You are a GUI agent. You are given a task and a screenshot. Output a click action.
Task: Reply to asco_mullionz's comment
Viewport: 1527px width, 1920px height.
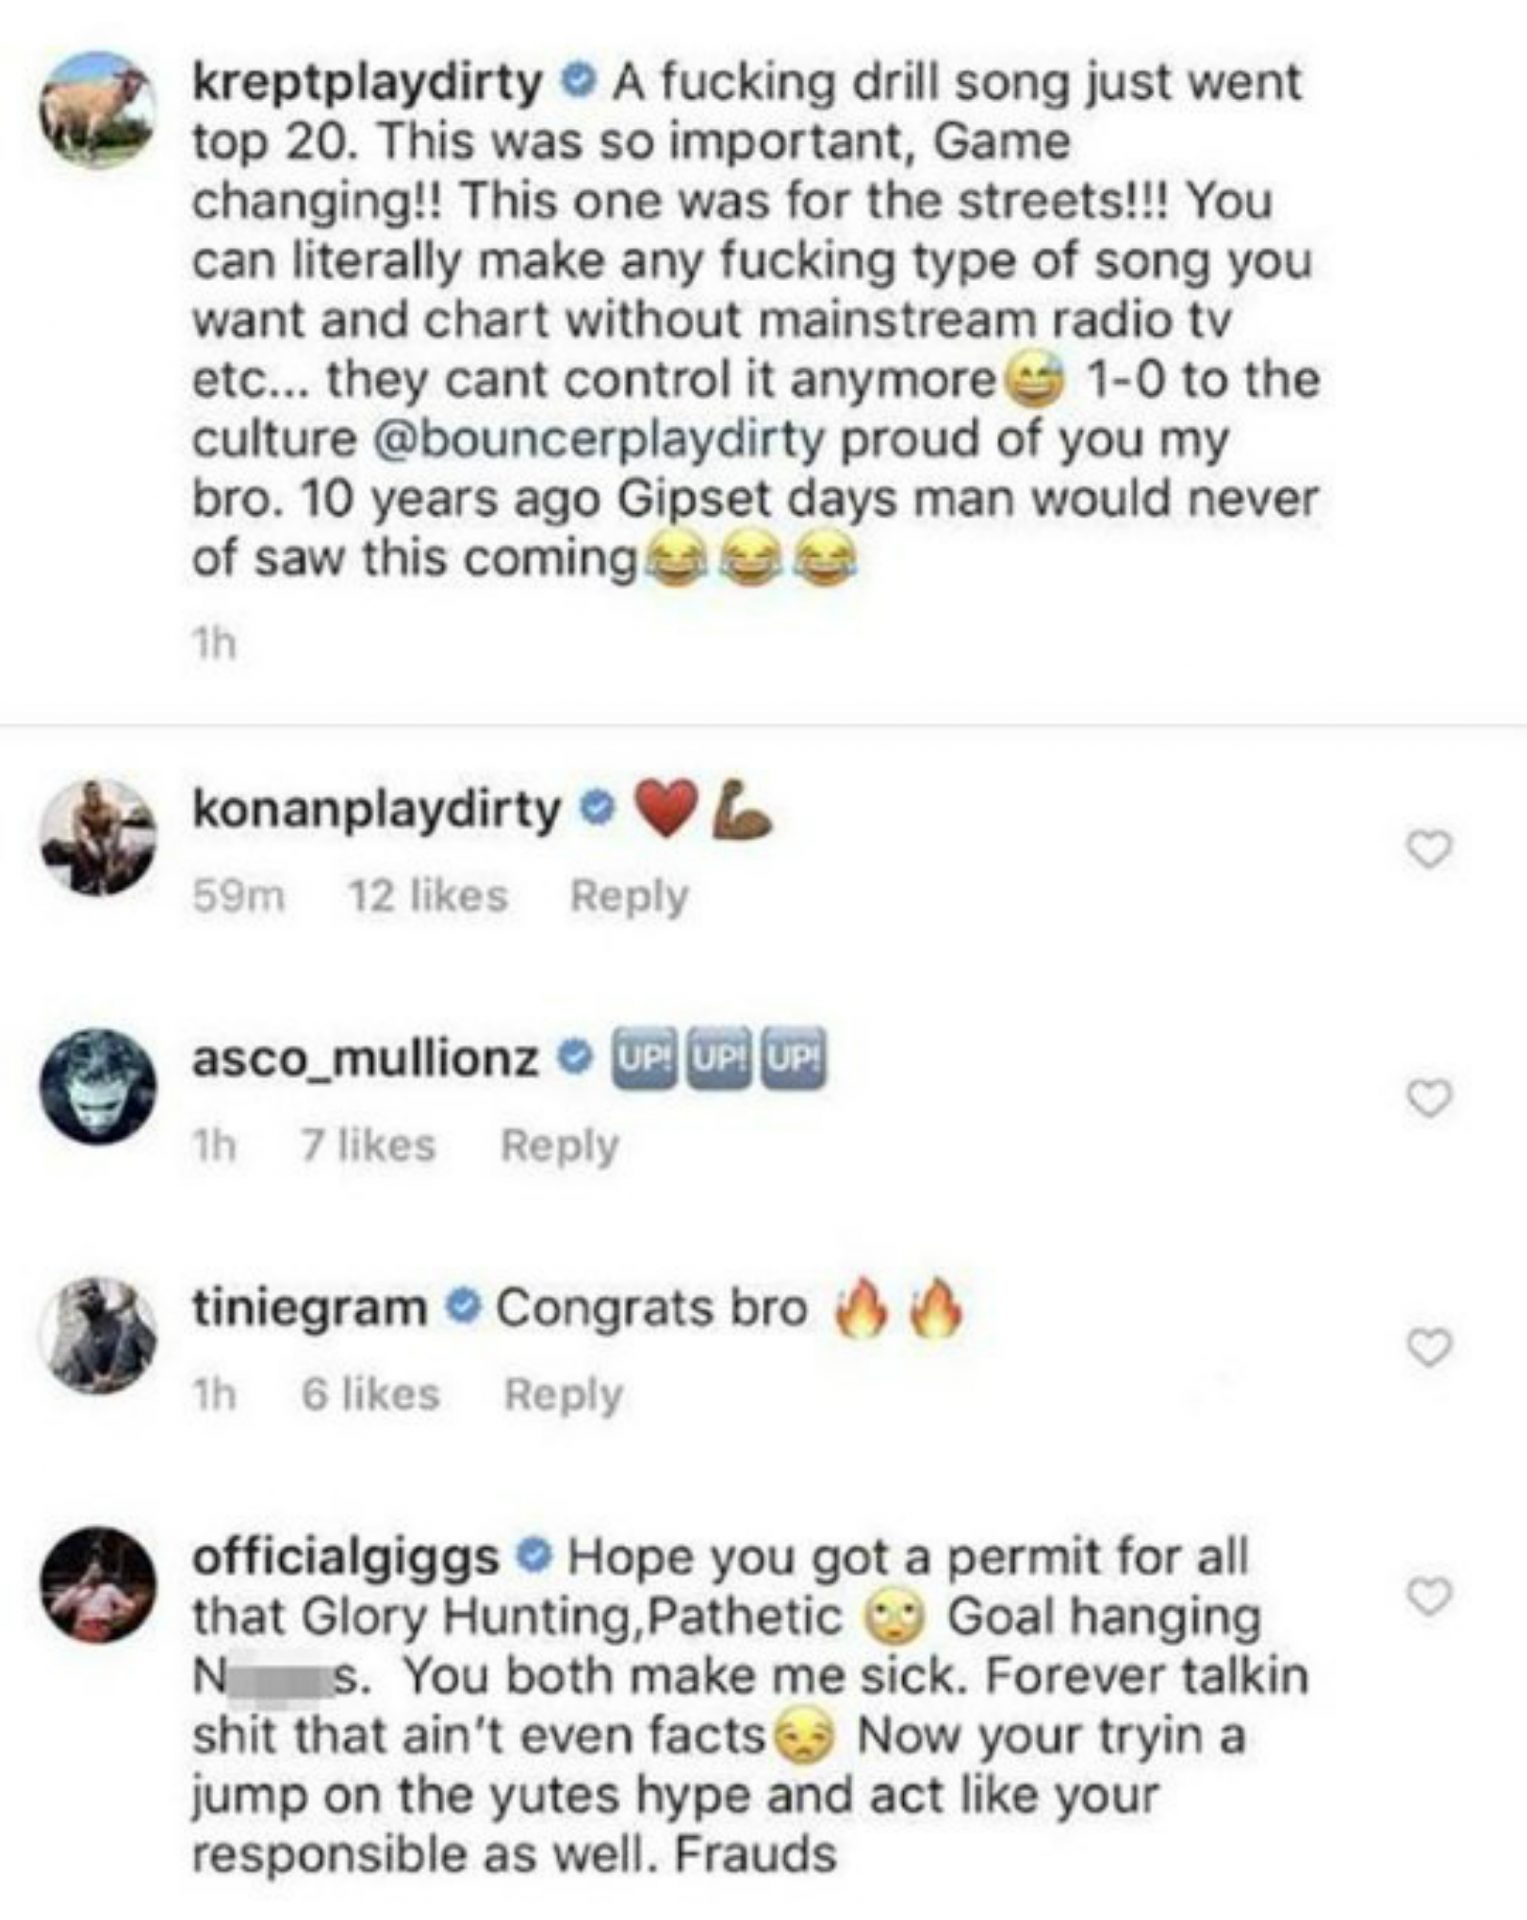tap(560, 1146)
